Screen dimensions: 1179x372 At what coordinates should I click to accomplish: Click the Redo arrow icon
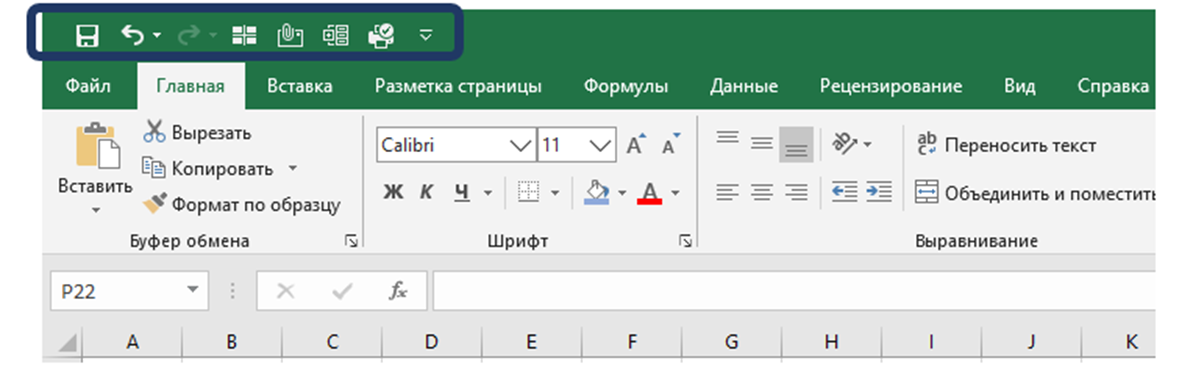(x=189, y=35)
